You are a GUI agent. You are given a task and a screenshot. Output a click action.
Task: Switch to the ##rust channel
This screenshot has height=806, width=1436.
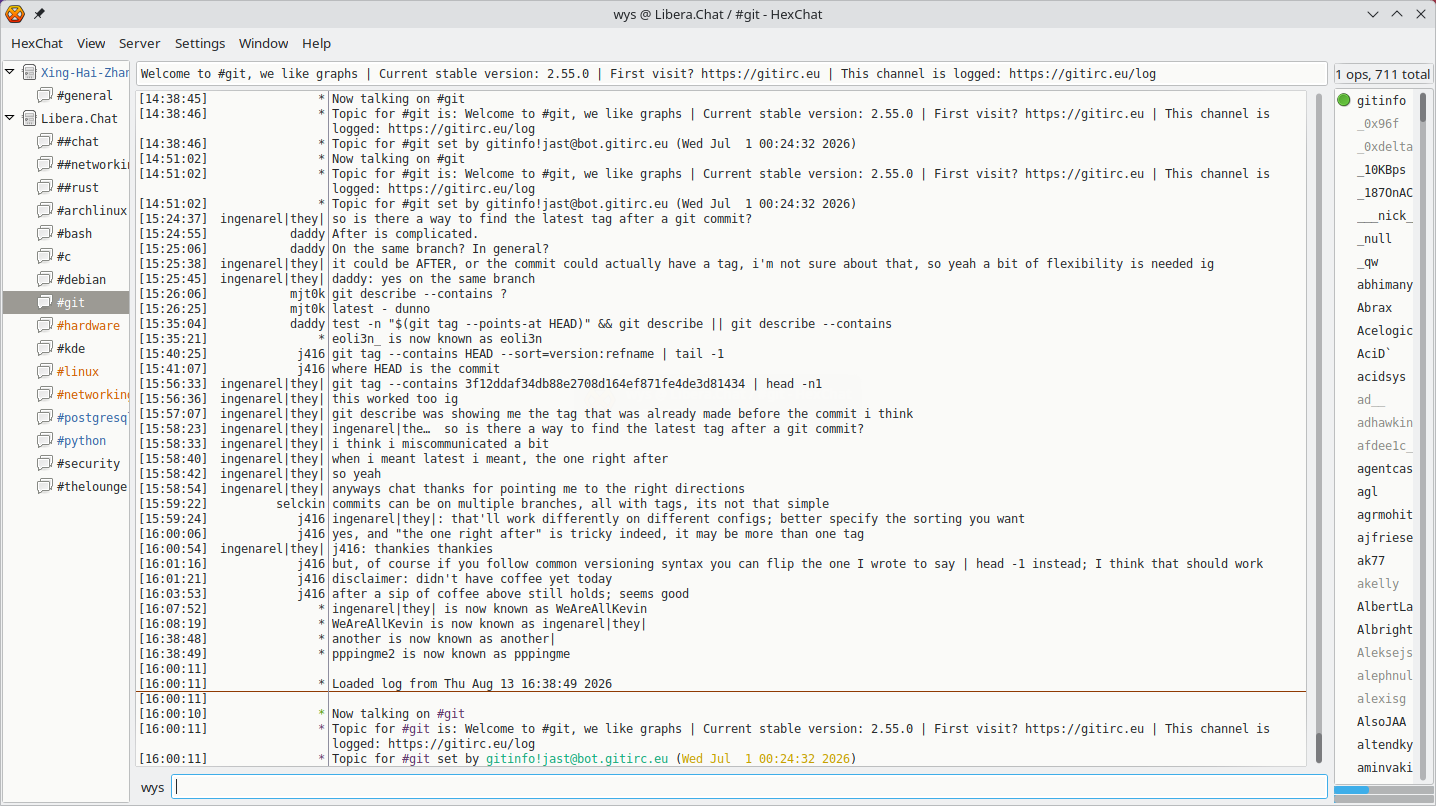[78, 187]
